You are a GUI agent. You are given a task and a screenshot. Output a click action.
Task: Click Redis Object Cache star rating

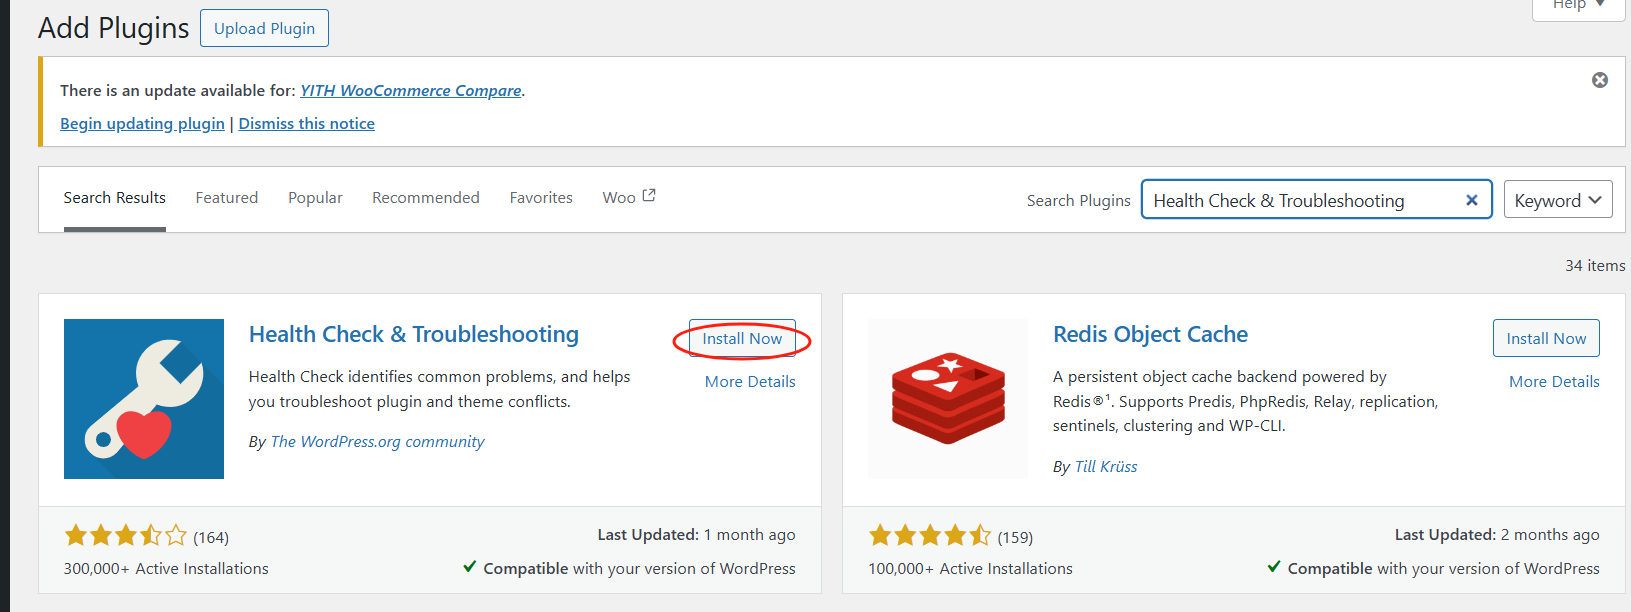click(930, 536)
